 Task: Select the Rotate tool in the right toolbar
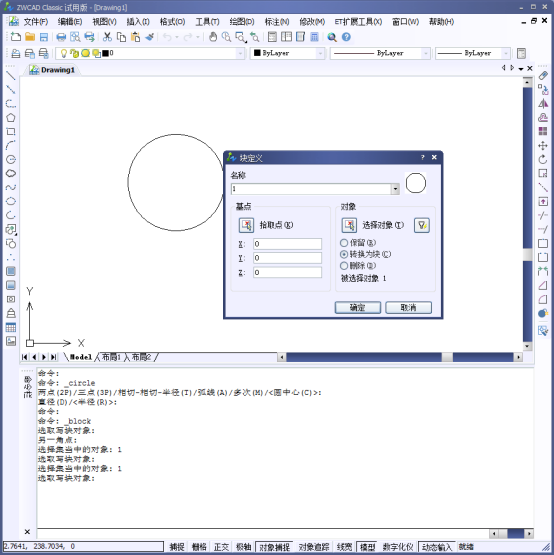pyautogui.click(x=543, y=159)
